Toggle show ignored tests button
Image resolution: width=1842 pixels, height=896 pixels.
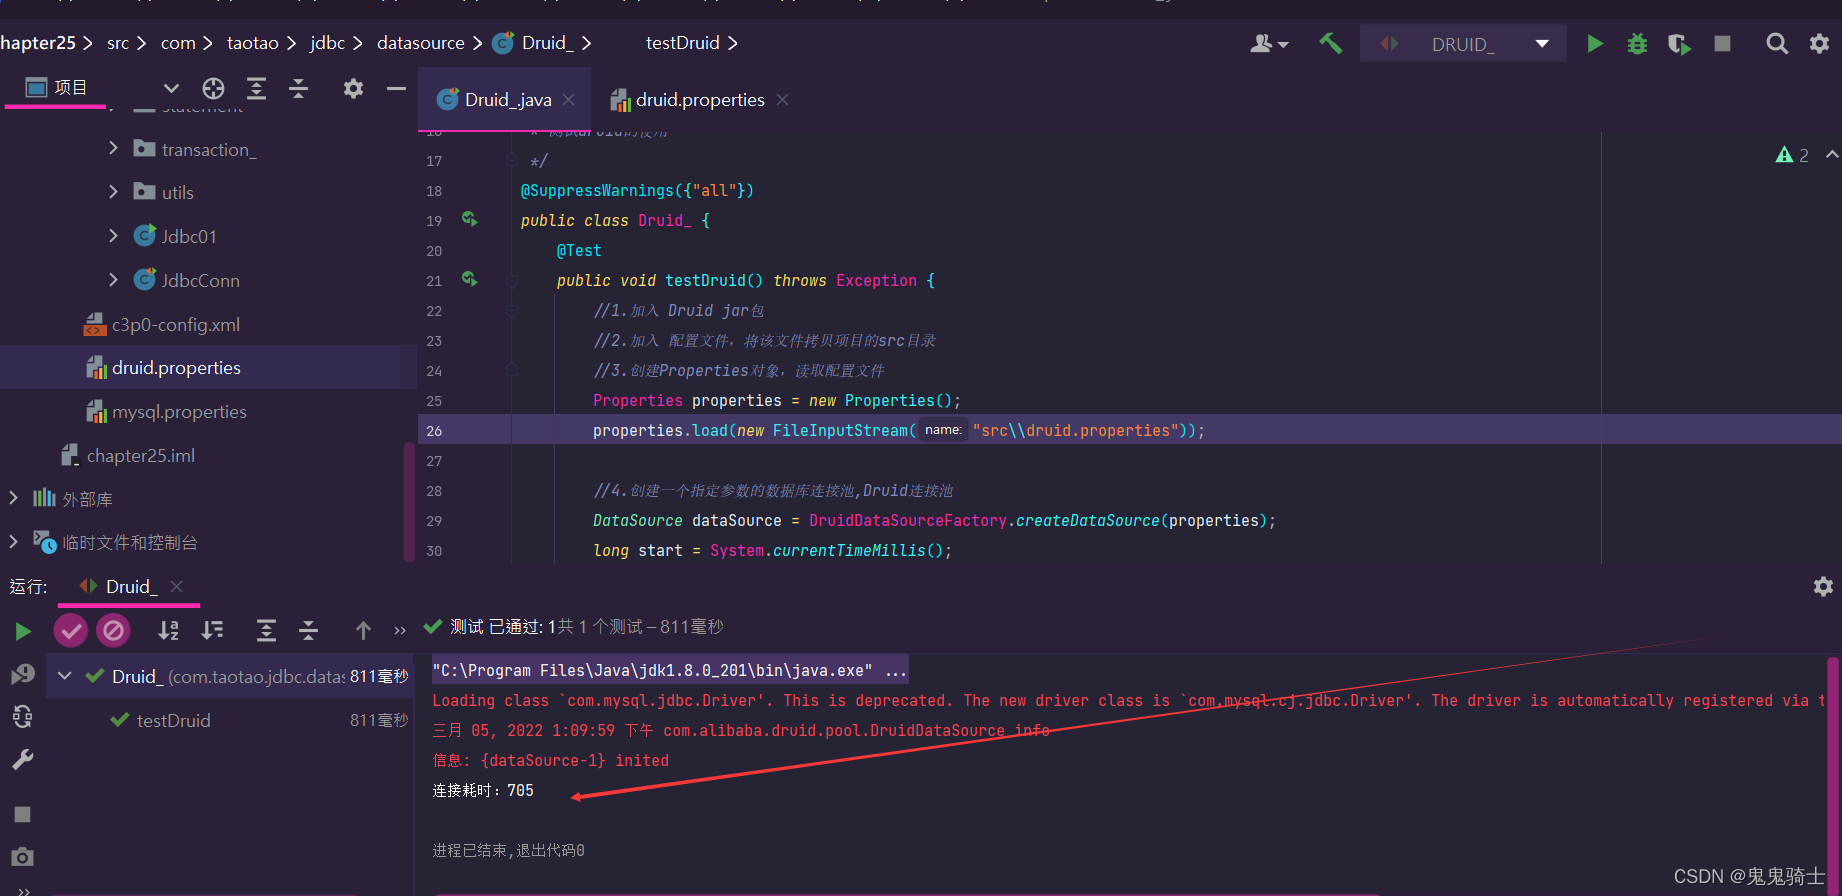[113, 630]
